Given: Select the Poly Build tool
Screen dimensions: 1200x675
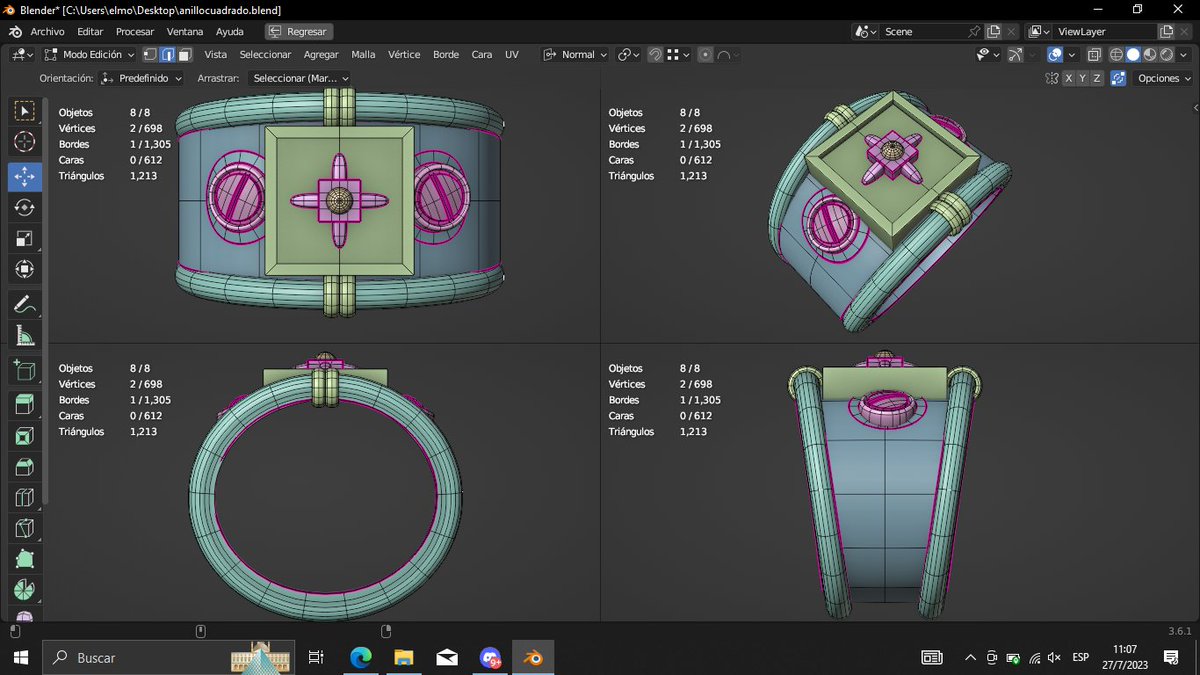Looking at the screenshot, I should [25, 560].
